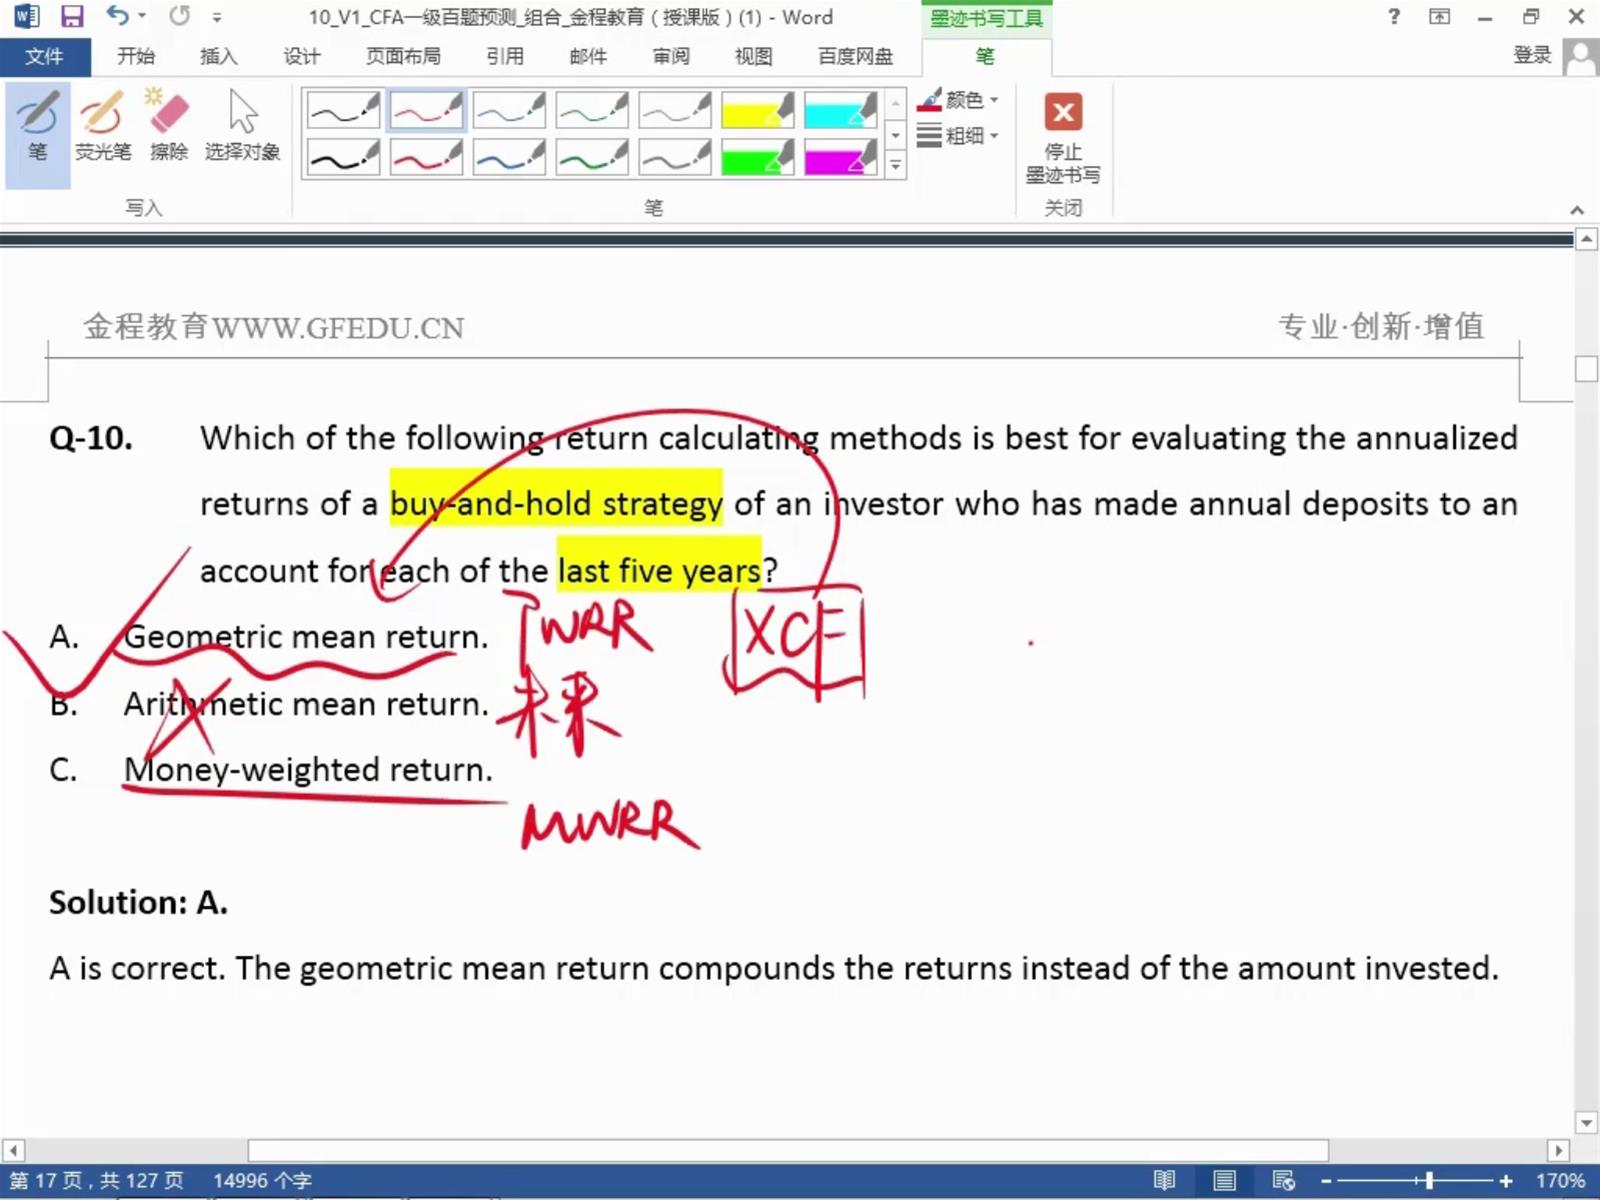Switch to Web Layout view in status bar
The image size is (1600, 1200).
click(1283, 1181)
